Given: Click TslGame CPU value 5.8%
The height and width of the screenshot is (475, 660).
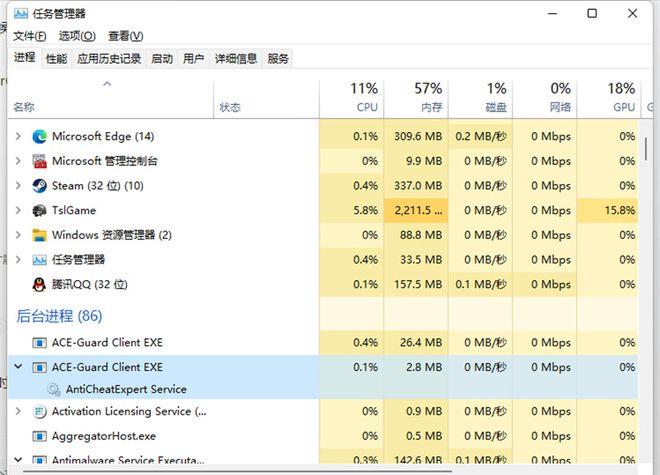Looking at the screenshot, I should (x=366, y=210).
